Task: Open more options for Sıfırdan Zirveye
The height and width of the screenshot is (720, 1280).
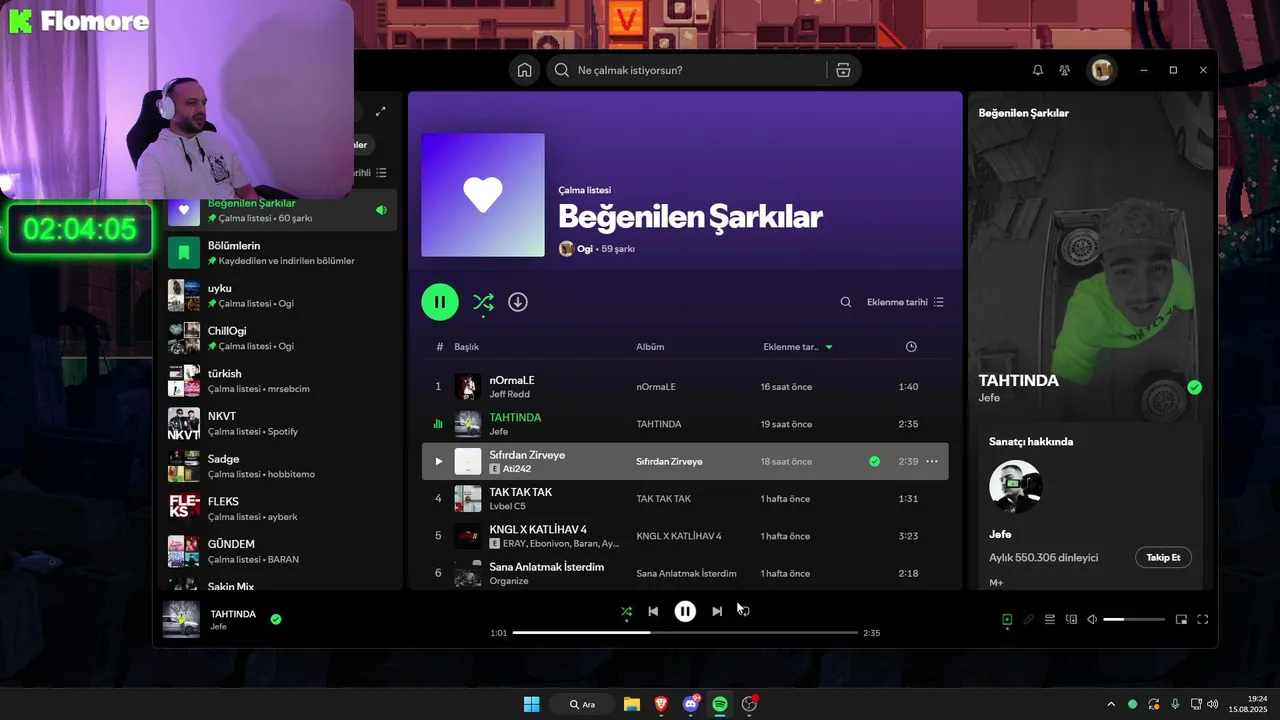Action: [x=932, y=461]
